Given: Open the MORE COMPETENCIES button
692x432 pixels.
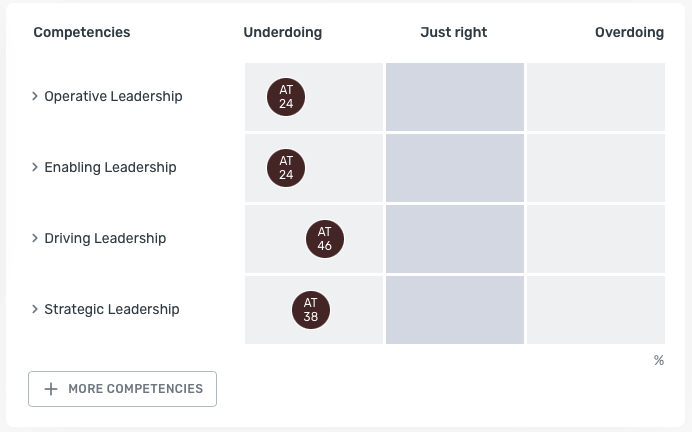Looking at the screenshot, I should click(x=122, y=389).
